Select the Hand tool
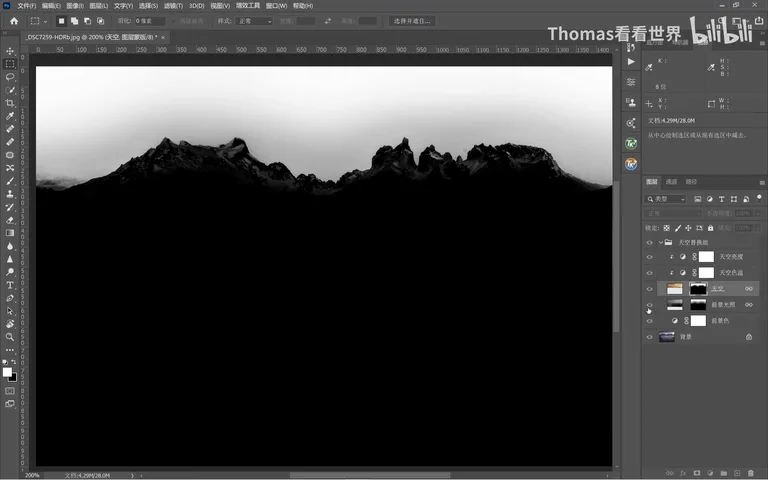Image resolution: width=768 pixels, height=480 pixels. pos(10,324)
